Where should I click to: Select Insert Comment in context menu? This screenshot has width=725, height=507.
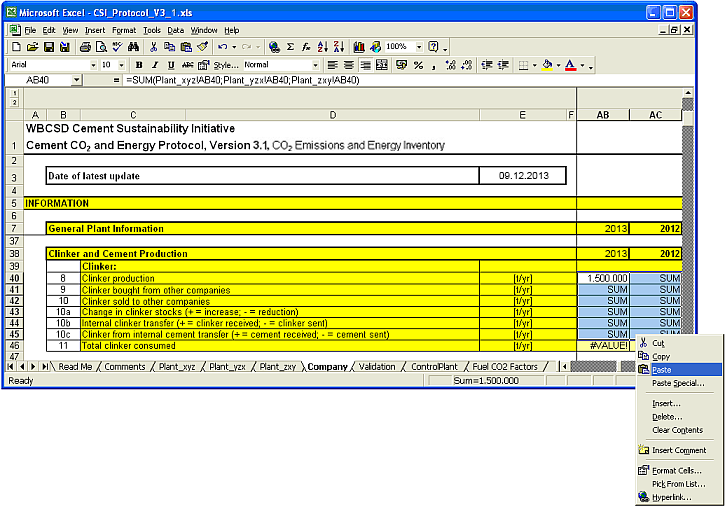coord(679,450)
